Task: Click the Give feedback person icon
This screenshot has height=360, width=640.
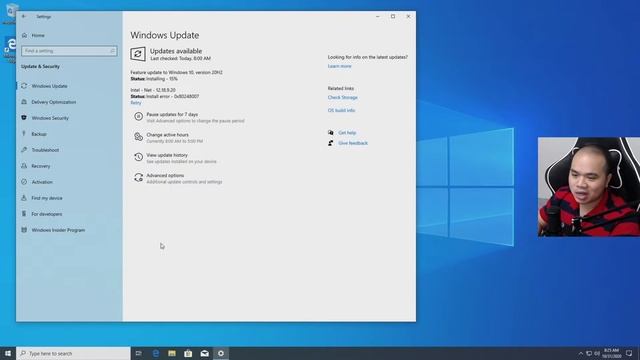Action: 331,143
